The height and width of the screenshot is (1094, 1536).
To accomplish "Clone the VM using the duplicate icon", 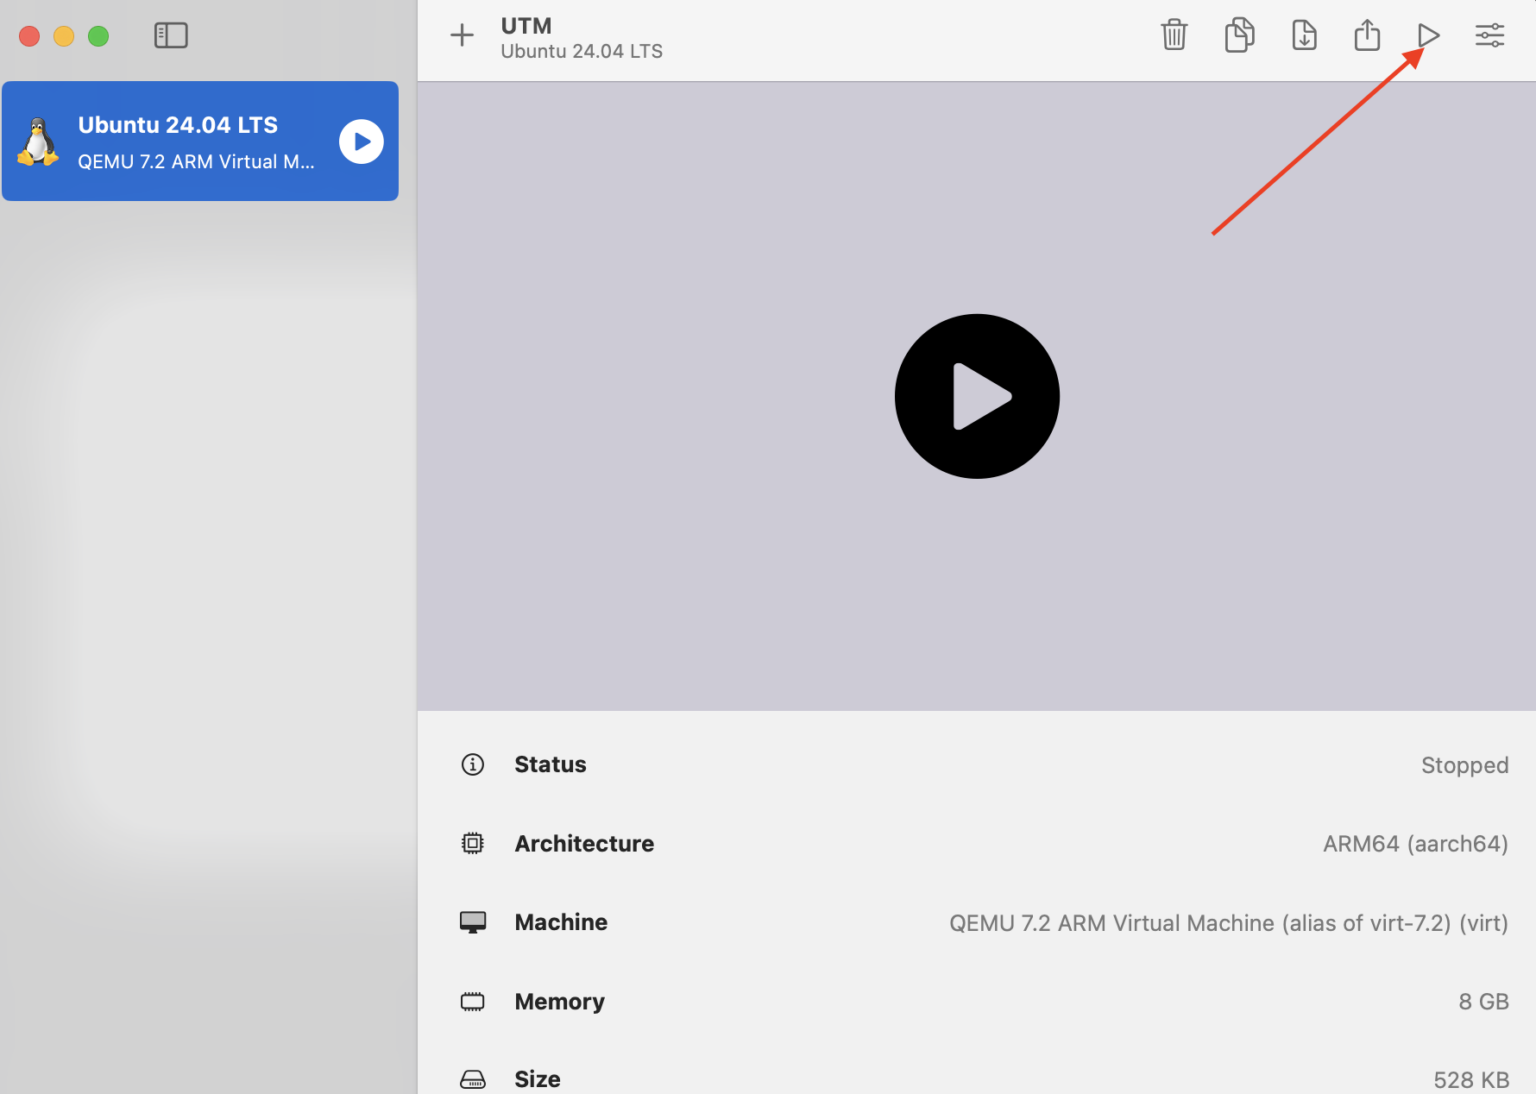I will pos(1239,35).
